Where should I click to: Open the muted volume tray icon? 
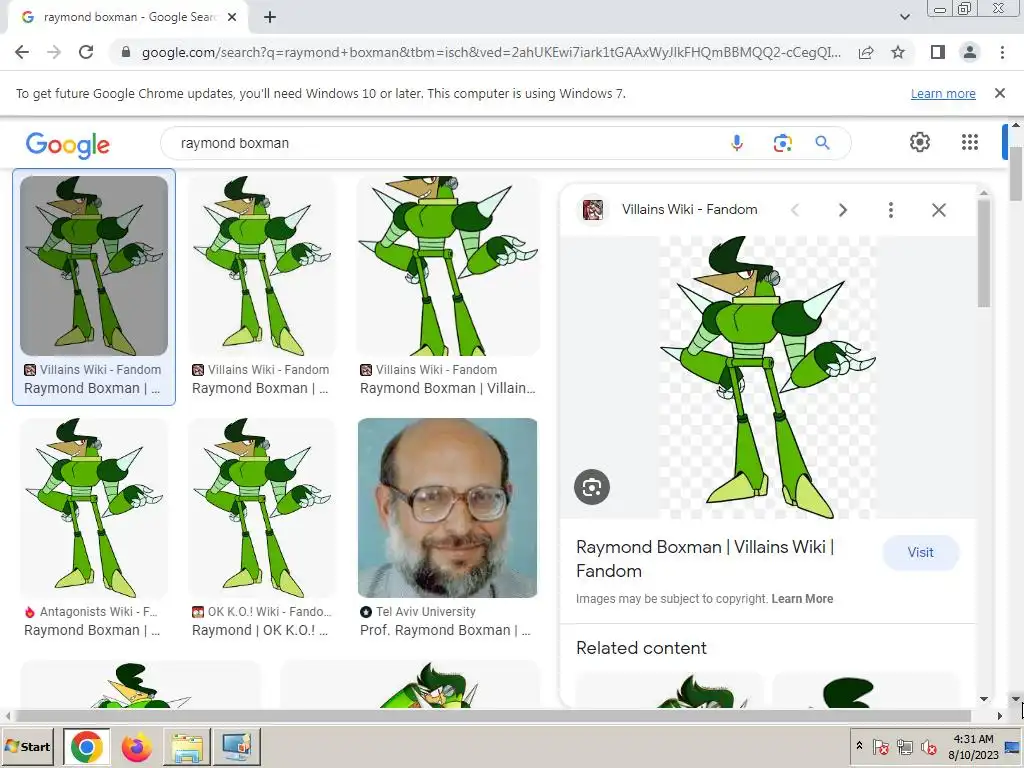pos(927,746)
